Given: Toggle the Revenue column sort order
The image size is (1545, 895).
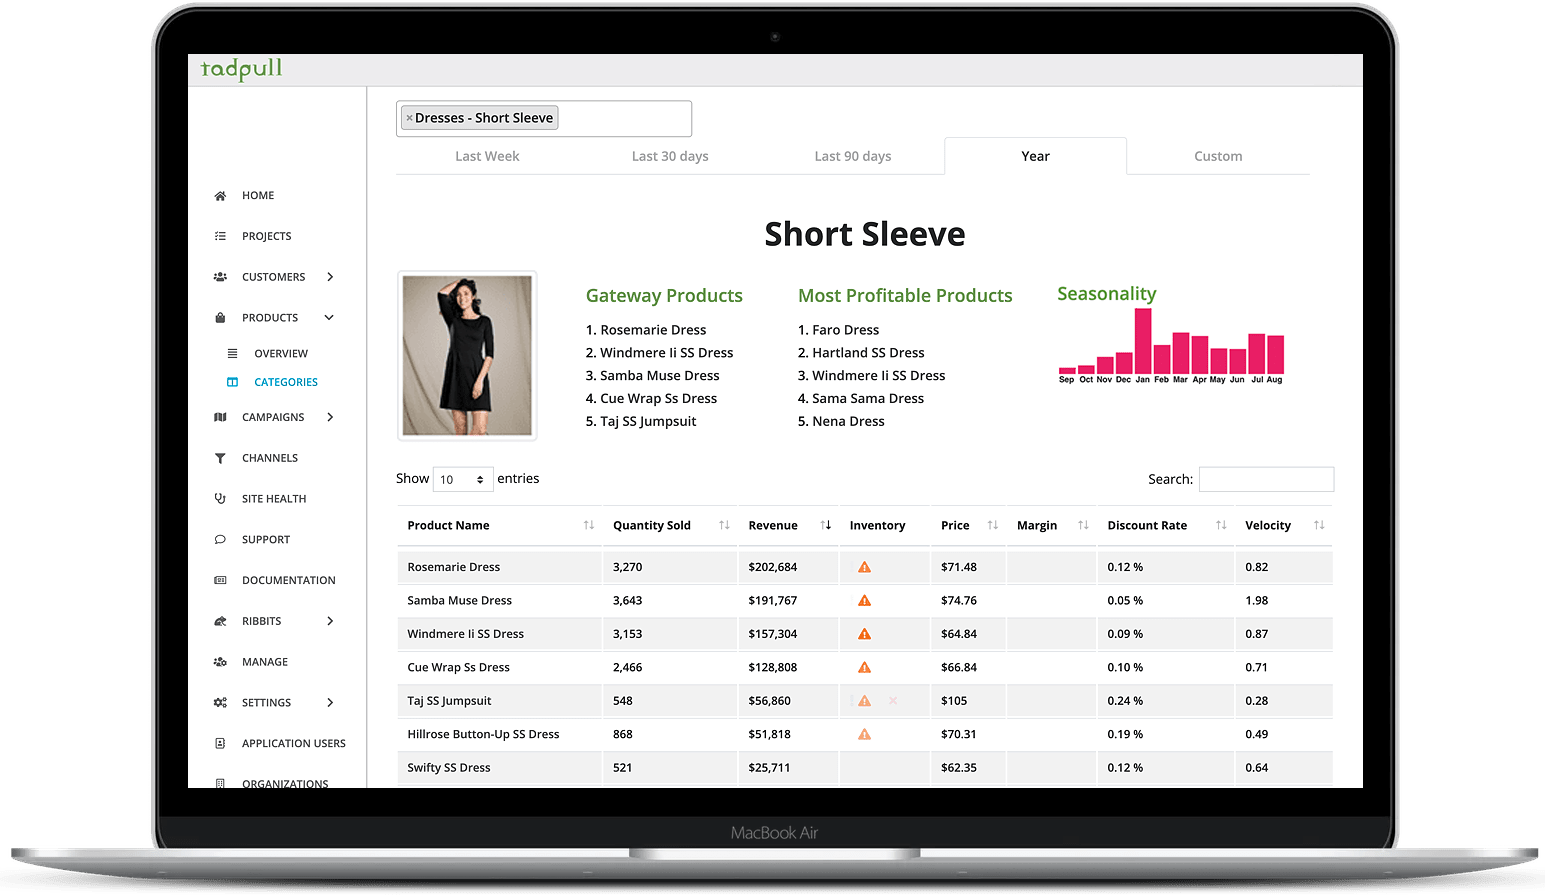Looking at the screenshot, I should [826, 525].
